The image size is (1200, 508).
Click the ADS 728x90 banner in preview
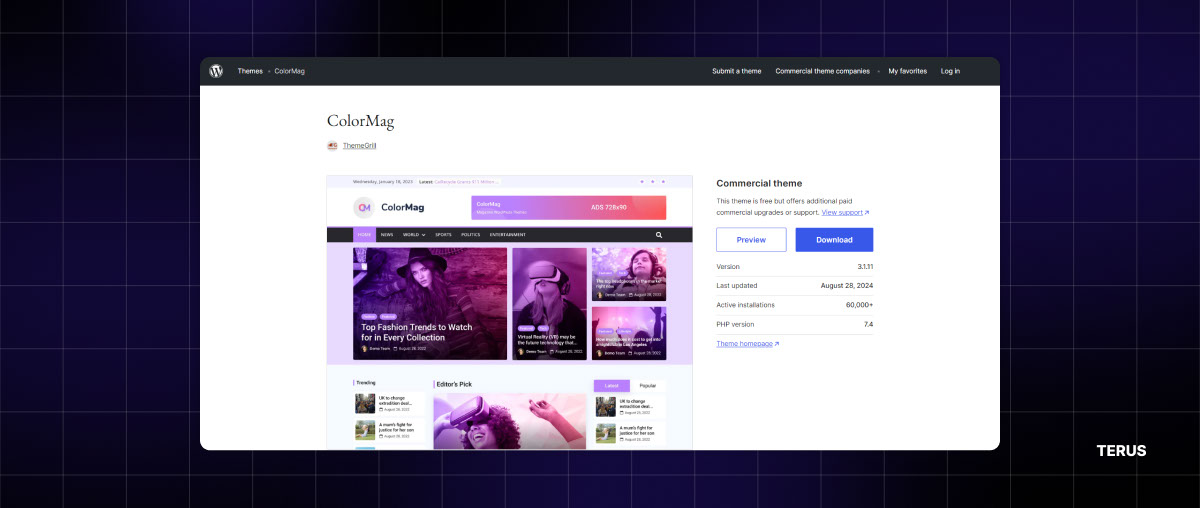click(x=568, y=207)
